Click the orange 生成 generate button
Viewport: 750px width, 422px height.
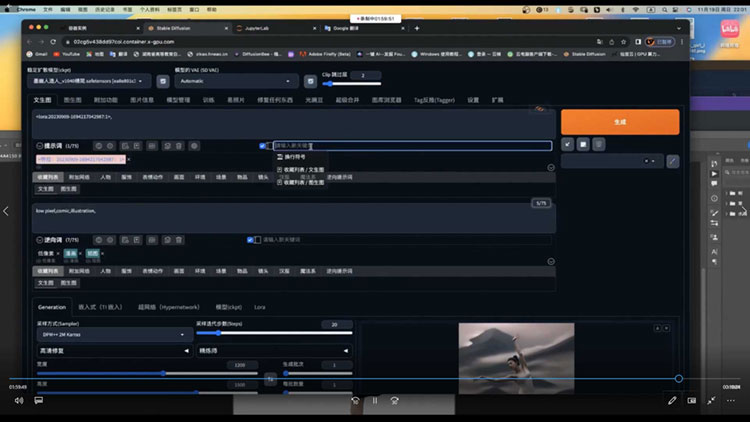pos(619,121)
